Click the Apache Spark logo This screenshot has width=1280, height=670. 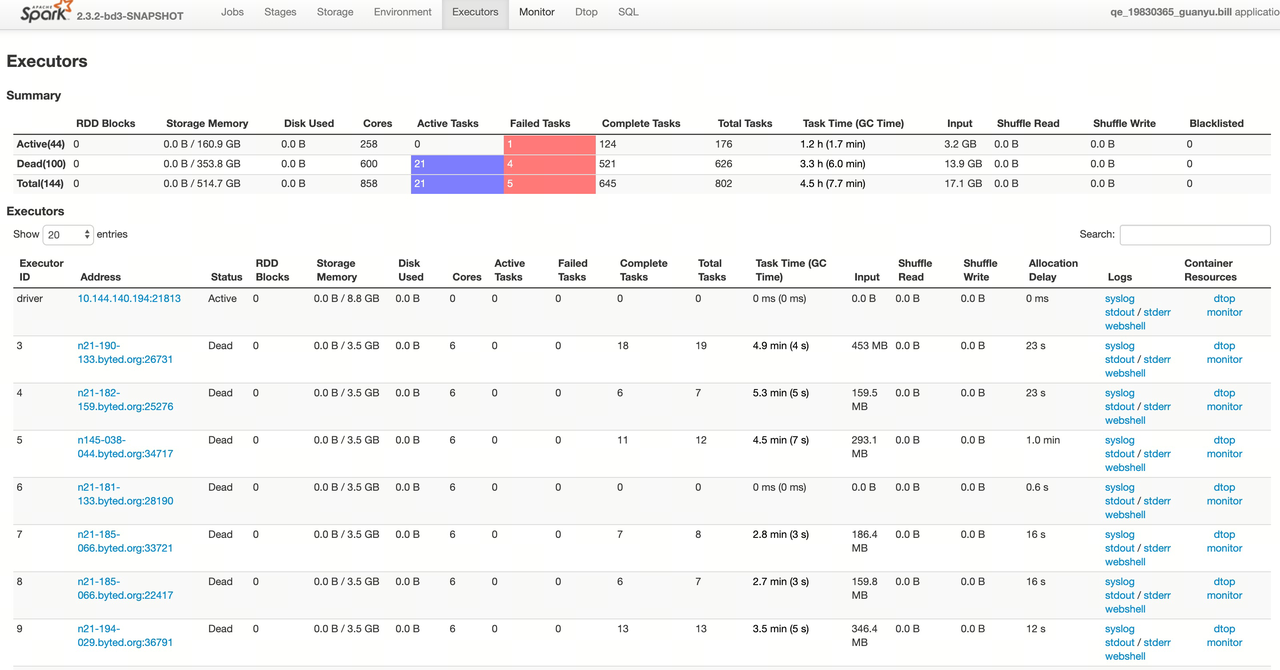(x=46, y=12)
